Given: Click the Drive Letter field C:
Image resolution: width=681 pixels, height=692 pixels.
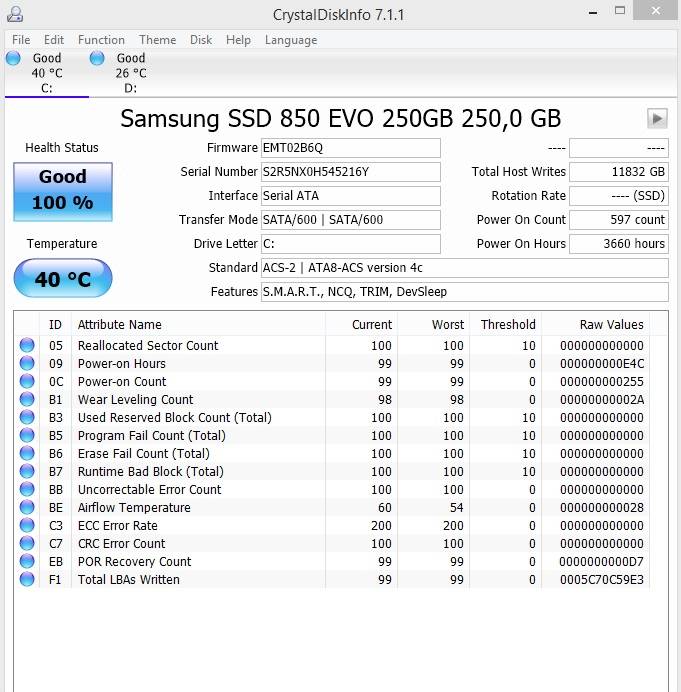Looking at the screenshot, I should pyautogui.click(x=350, y=244).
